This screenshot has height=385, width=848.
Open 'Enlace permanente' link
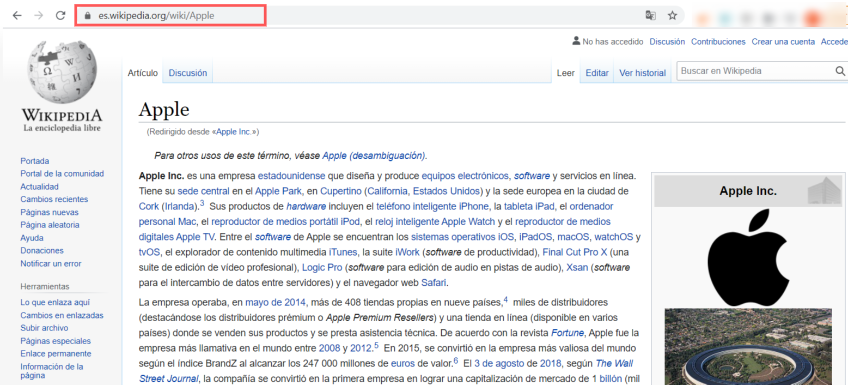click(56, 354)
